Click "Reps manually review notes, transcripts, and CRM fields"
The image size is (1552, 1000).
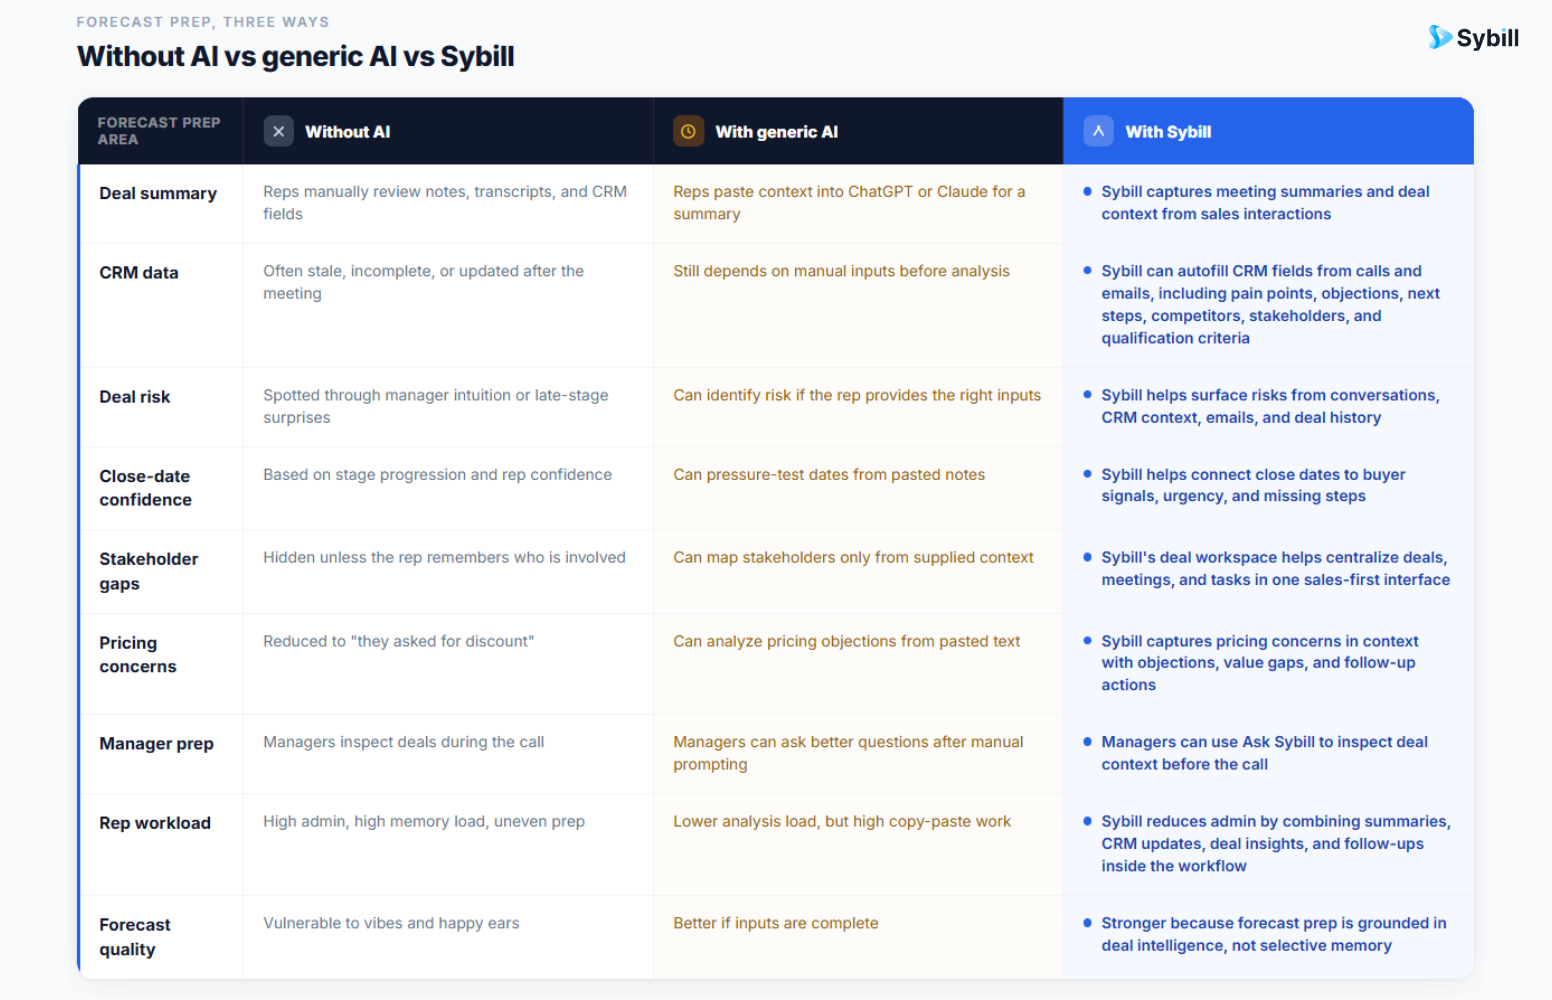click(x=445, y=203)
